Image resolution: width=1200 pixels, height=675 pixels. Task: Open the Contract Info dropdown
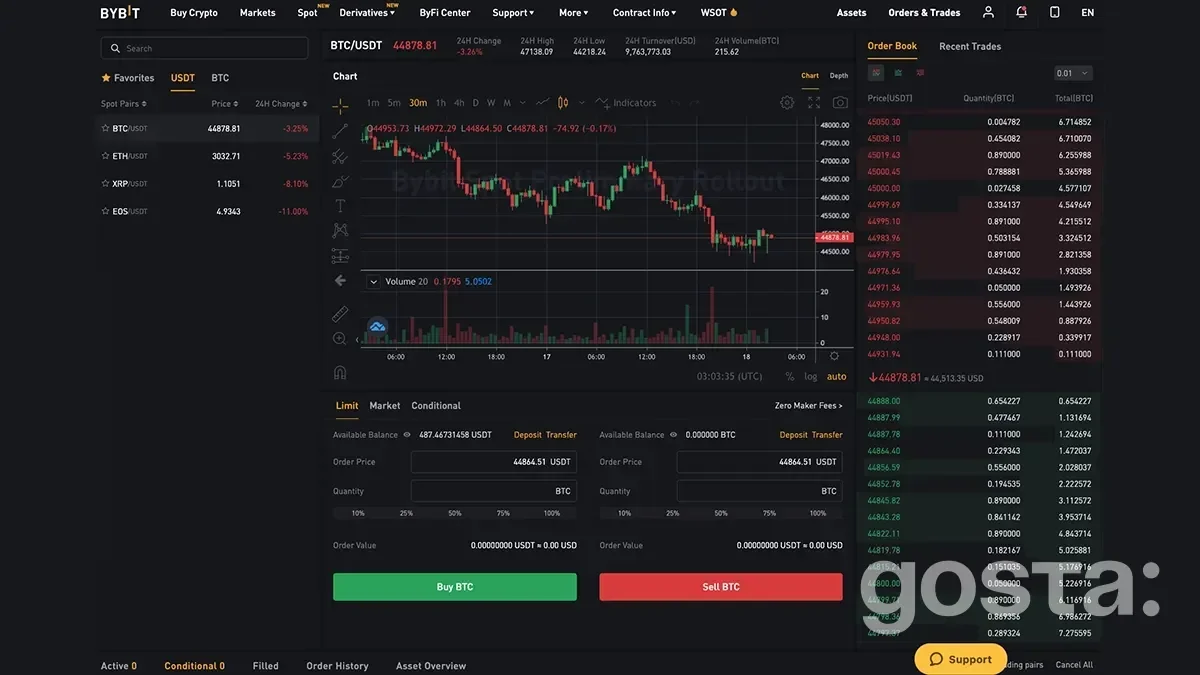point(644,13)
